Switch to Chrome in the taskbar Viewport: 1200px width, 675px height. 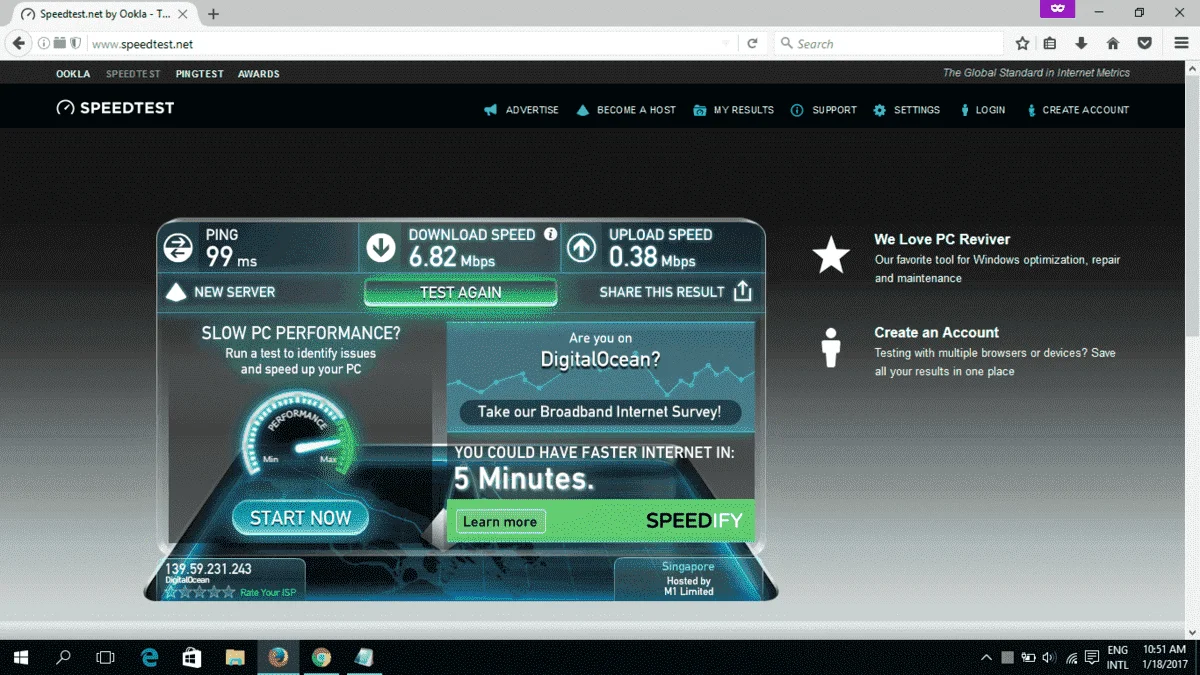[321, 657]
